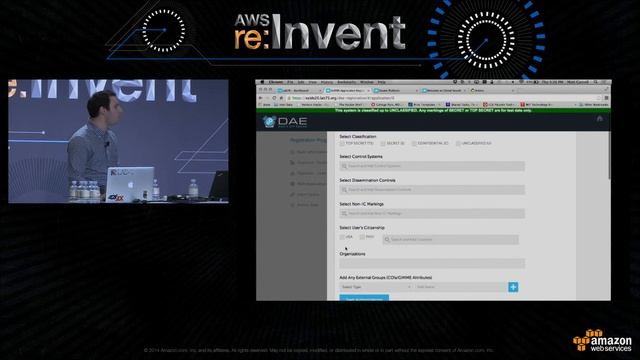This screenshot has width=640, height=360.
Task: Click the green UNCLASSIFIED classification banner text
Action: coord(433,110)
